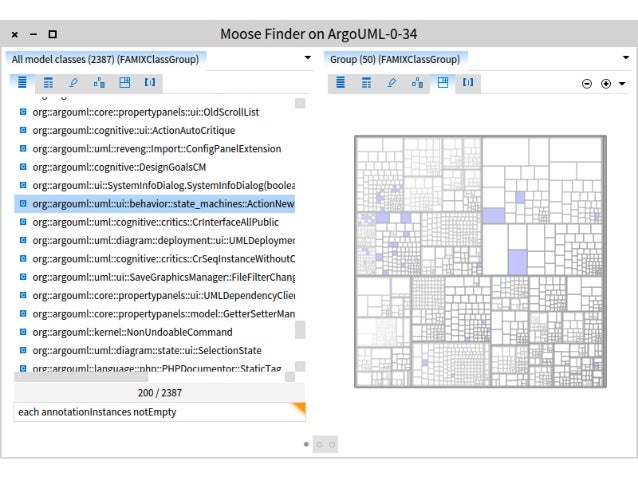This screenshot has height=479, width=638.
Task: Select the All model classes (2387) tab
Action: [x=105, y=59]
